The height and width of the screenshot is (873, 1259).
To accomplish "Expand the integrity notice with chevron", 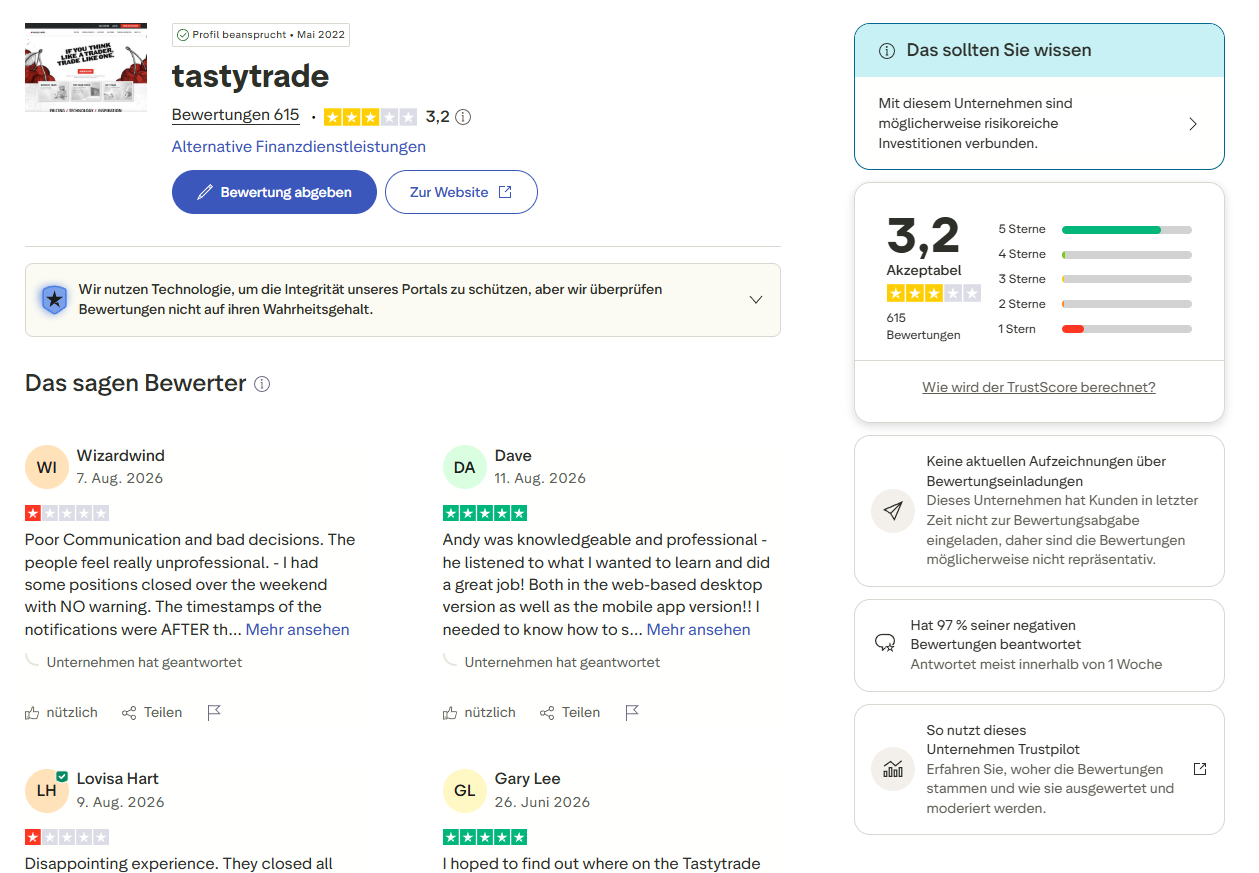I will coord(756,300).
